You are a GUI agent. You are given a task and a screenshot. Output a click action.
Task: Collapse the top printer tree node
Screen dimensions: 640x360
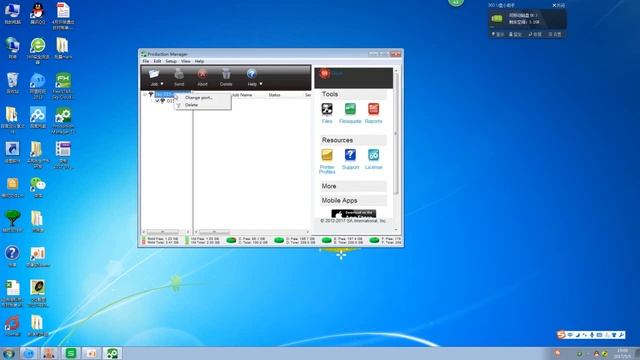144,94
